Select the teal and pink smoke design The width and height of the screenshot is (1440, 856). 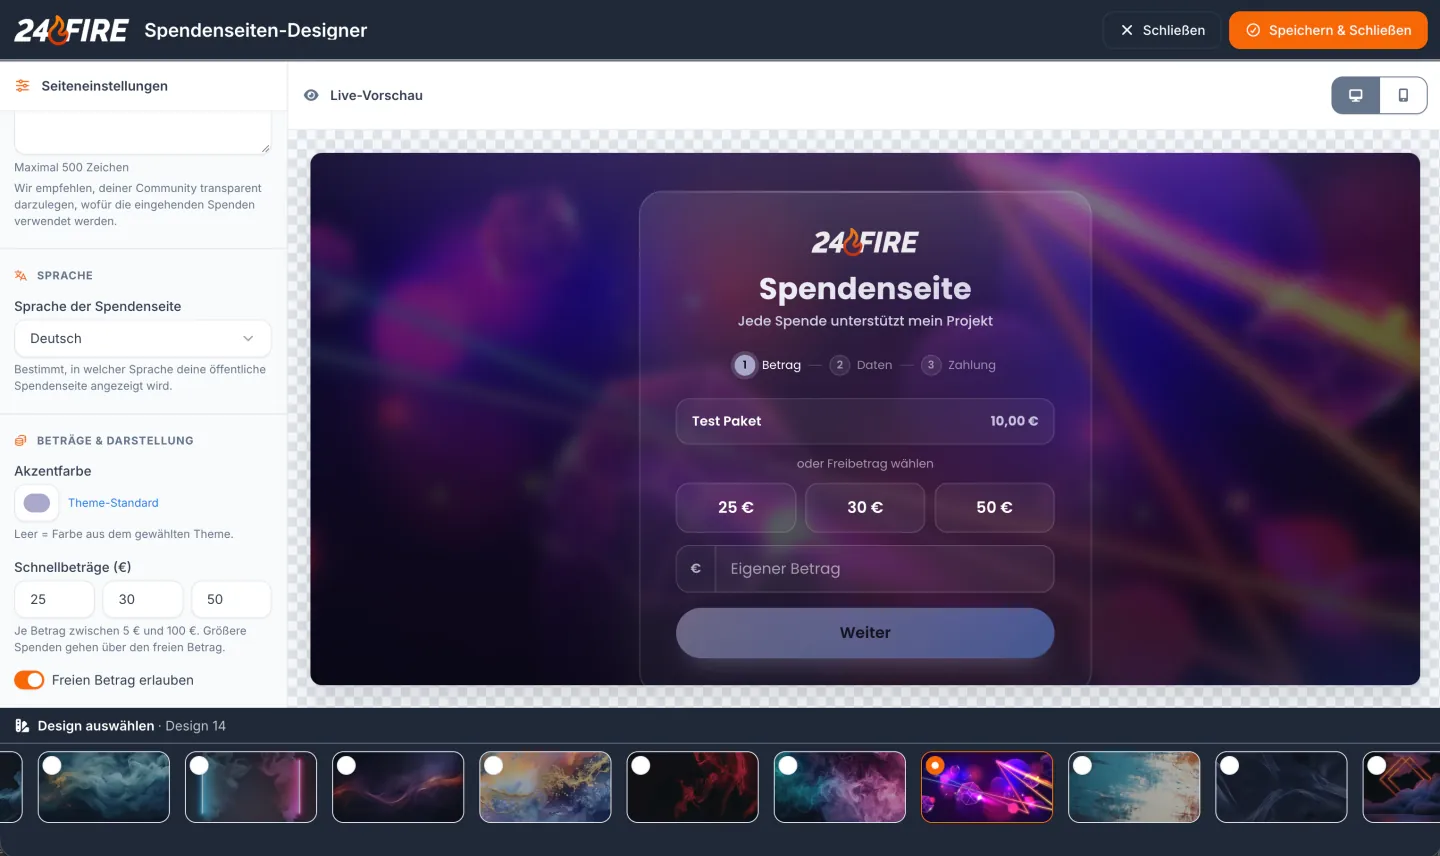(840, 787)
